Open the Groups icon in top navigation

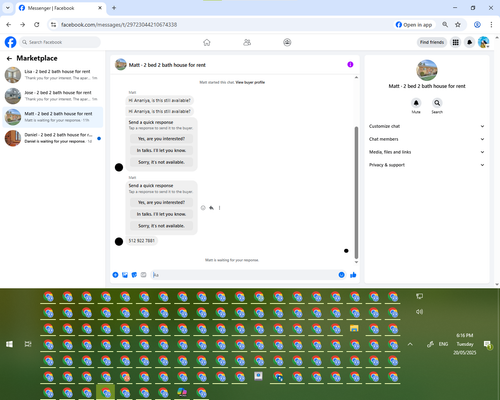tap(287, 42)
